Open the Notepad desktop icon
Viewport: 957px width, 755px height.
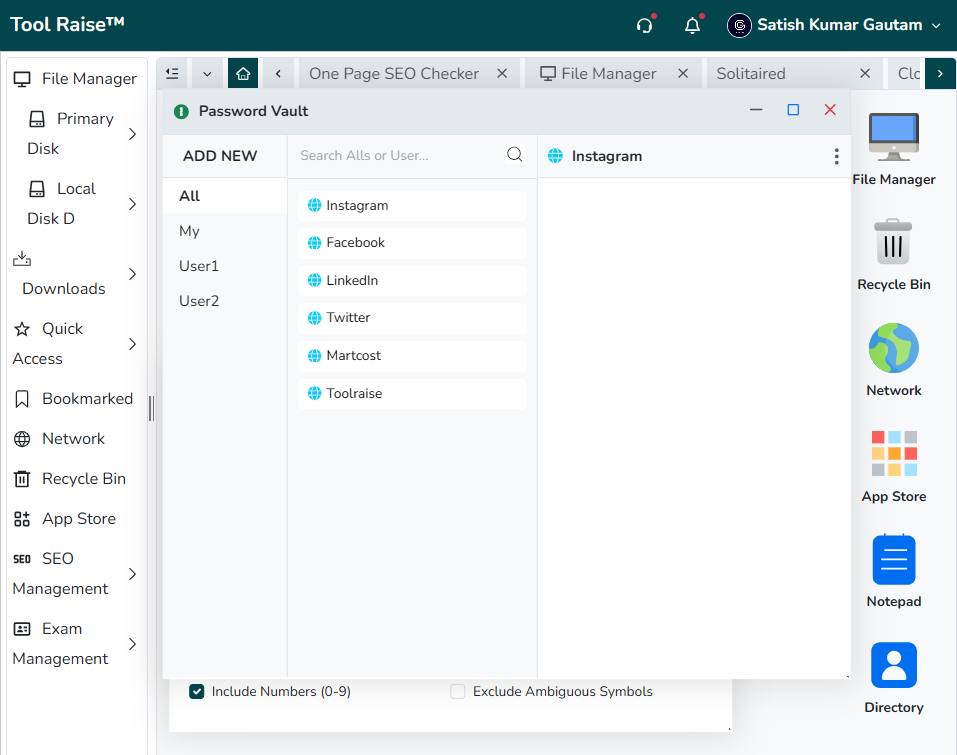(894, 571)
